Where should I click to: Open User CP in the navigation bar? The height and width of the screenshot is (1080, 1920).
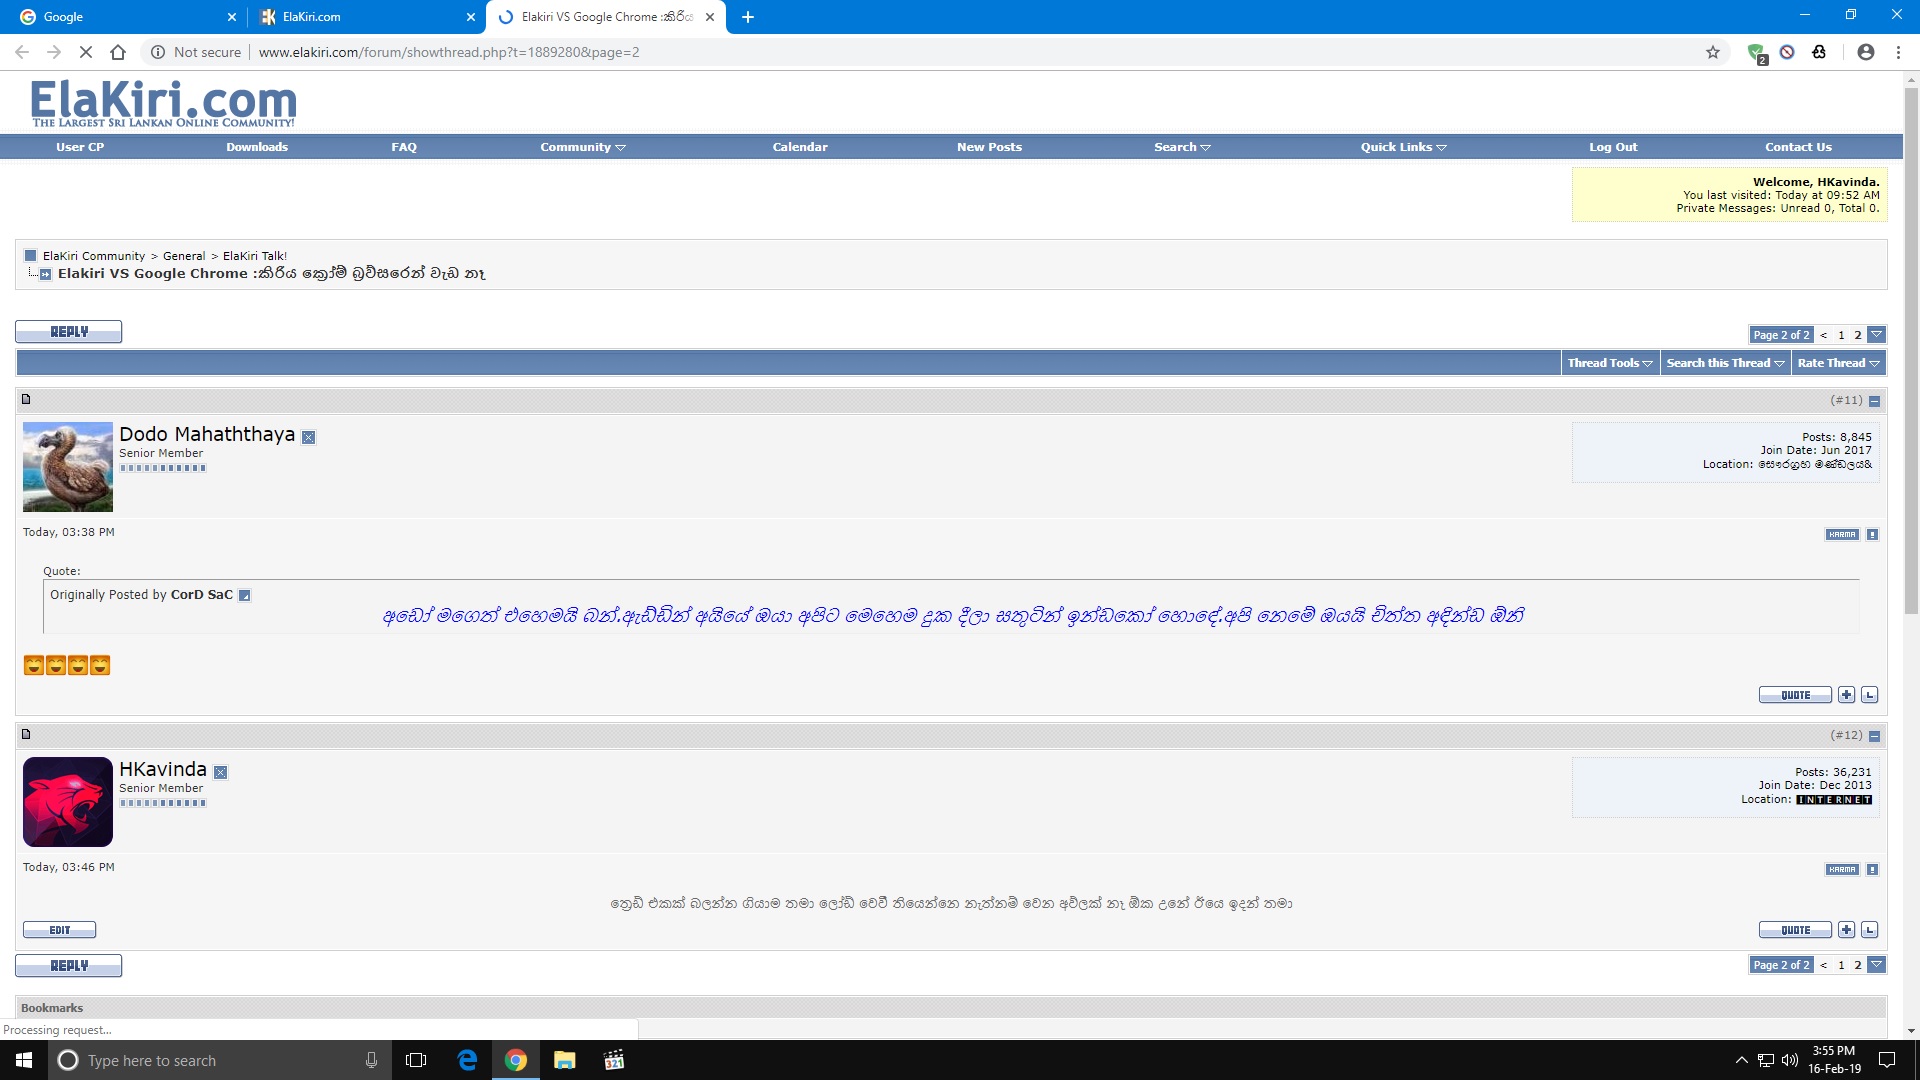pos(80,147)
